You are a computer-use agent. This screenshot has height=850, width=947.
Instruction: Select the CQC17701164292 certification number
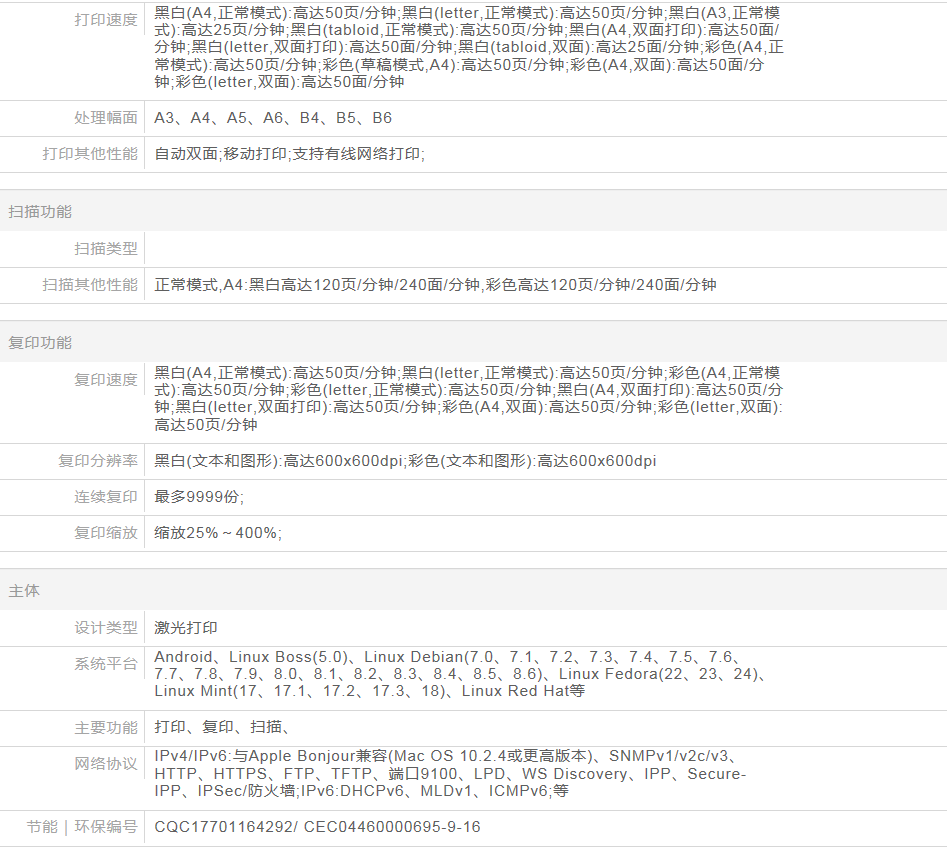(x=223, y=827)
